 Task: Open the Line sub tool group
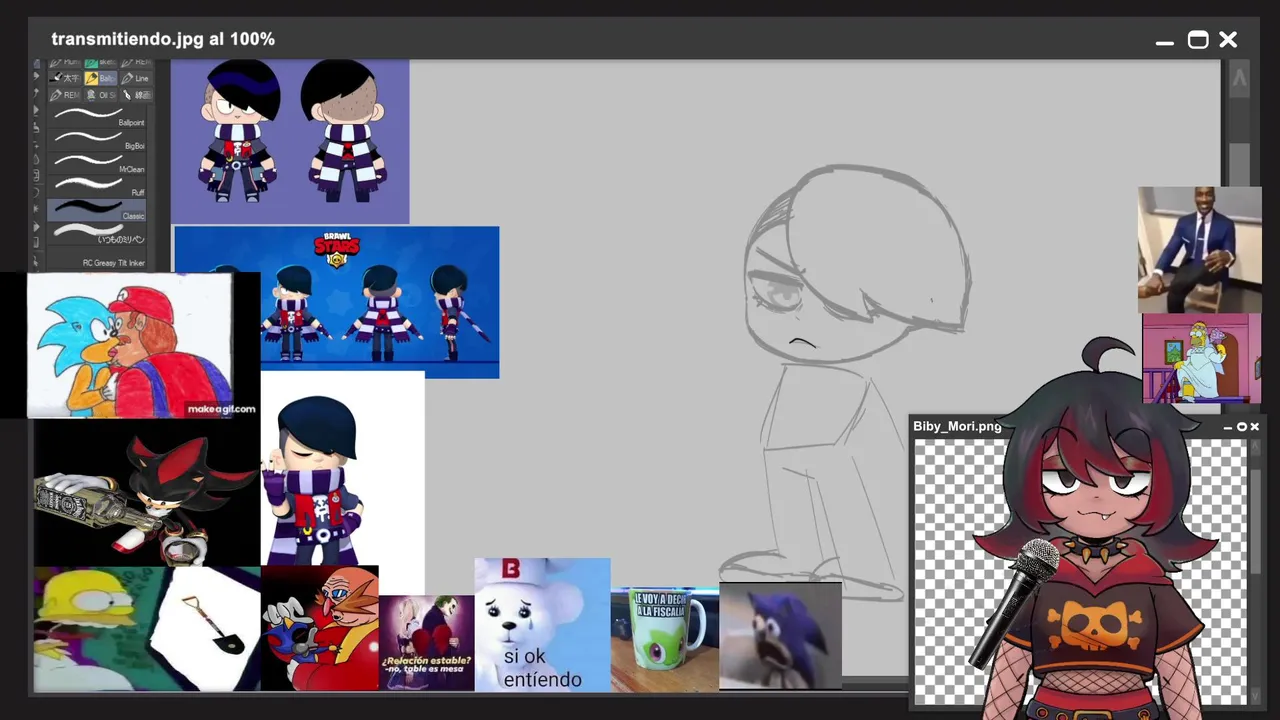tap(135, 78)
